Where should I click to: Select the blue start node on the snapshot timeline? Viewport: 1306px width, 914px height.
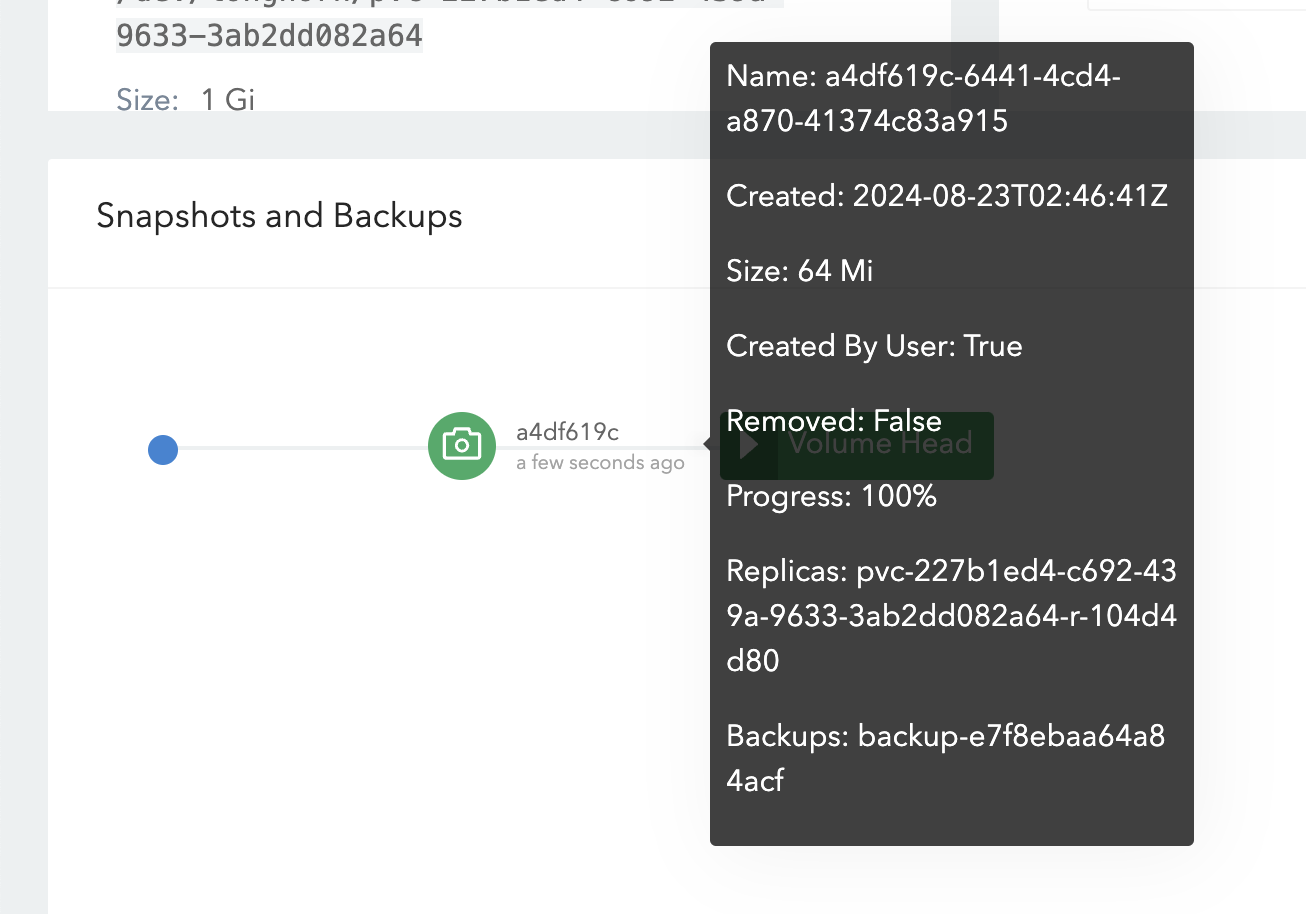point(163,450)
